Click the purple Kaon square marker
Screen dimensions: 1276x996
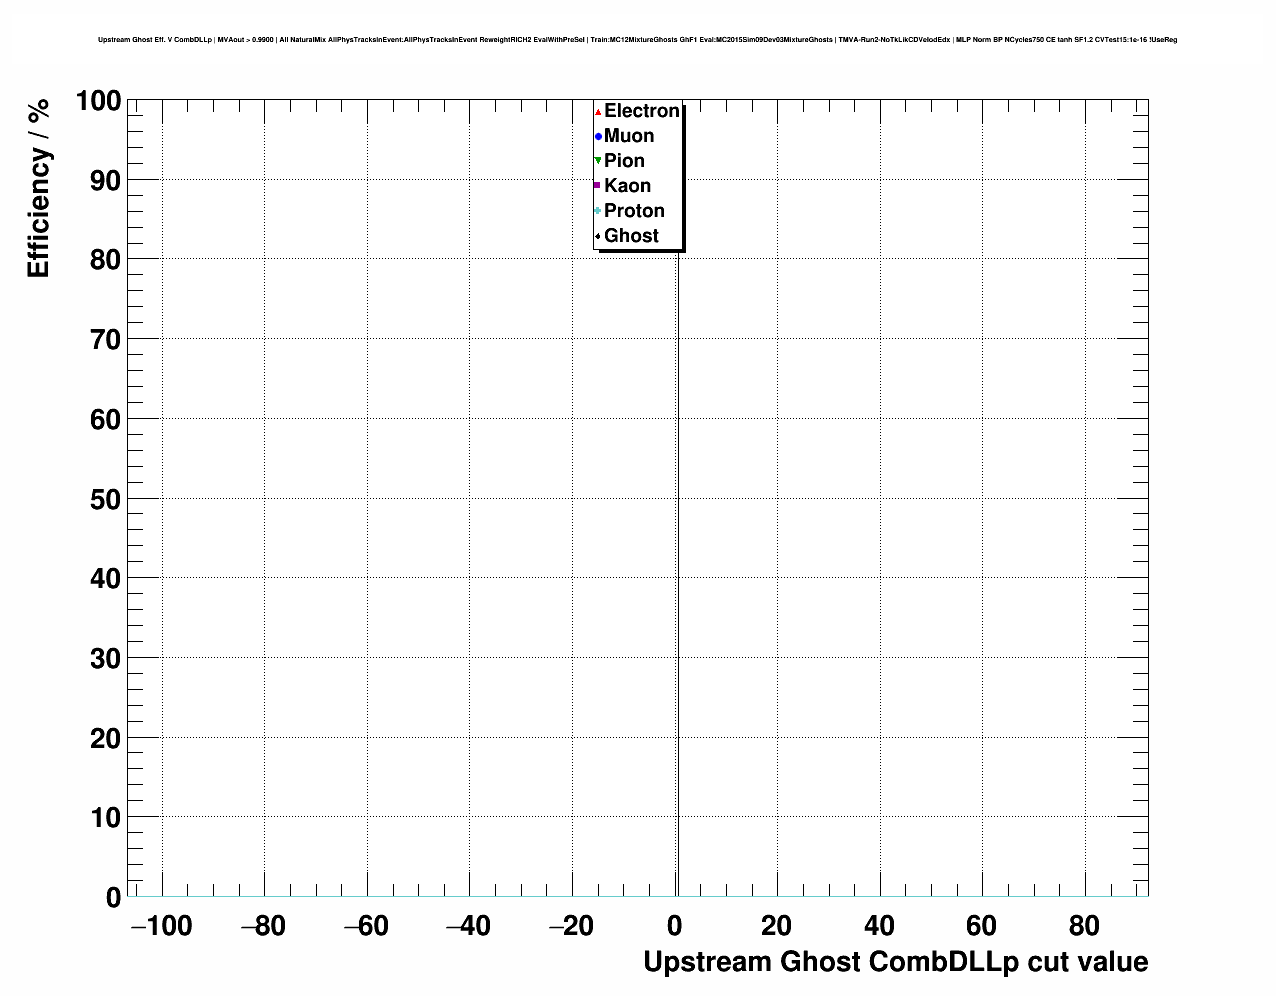(598, 186)
